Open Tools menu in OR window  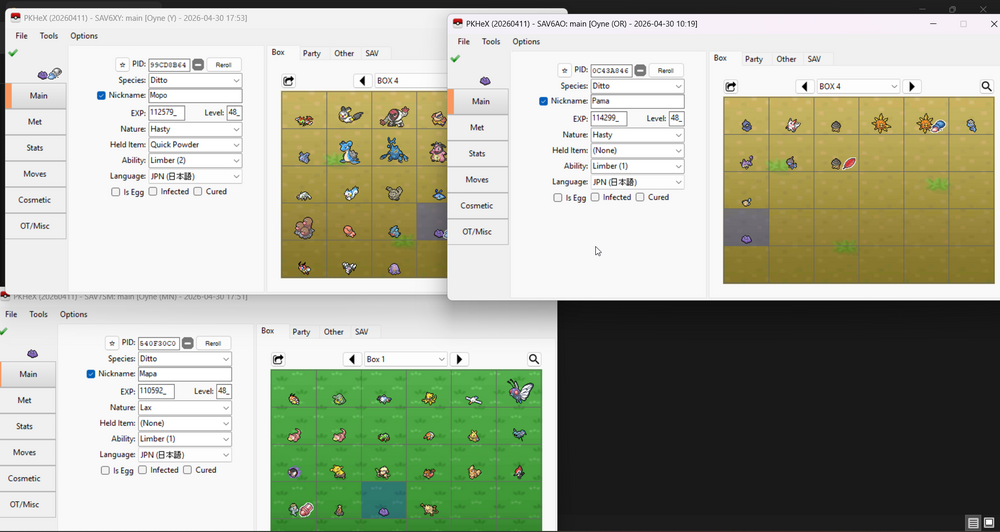491,41
